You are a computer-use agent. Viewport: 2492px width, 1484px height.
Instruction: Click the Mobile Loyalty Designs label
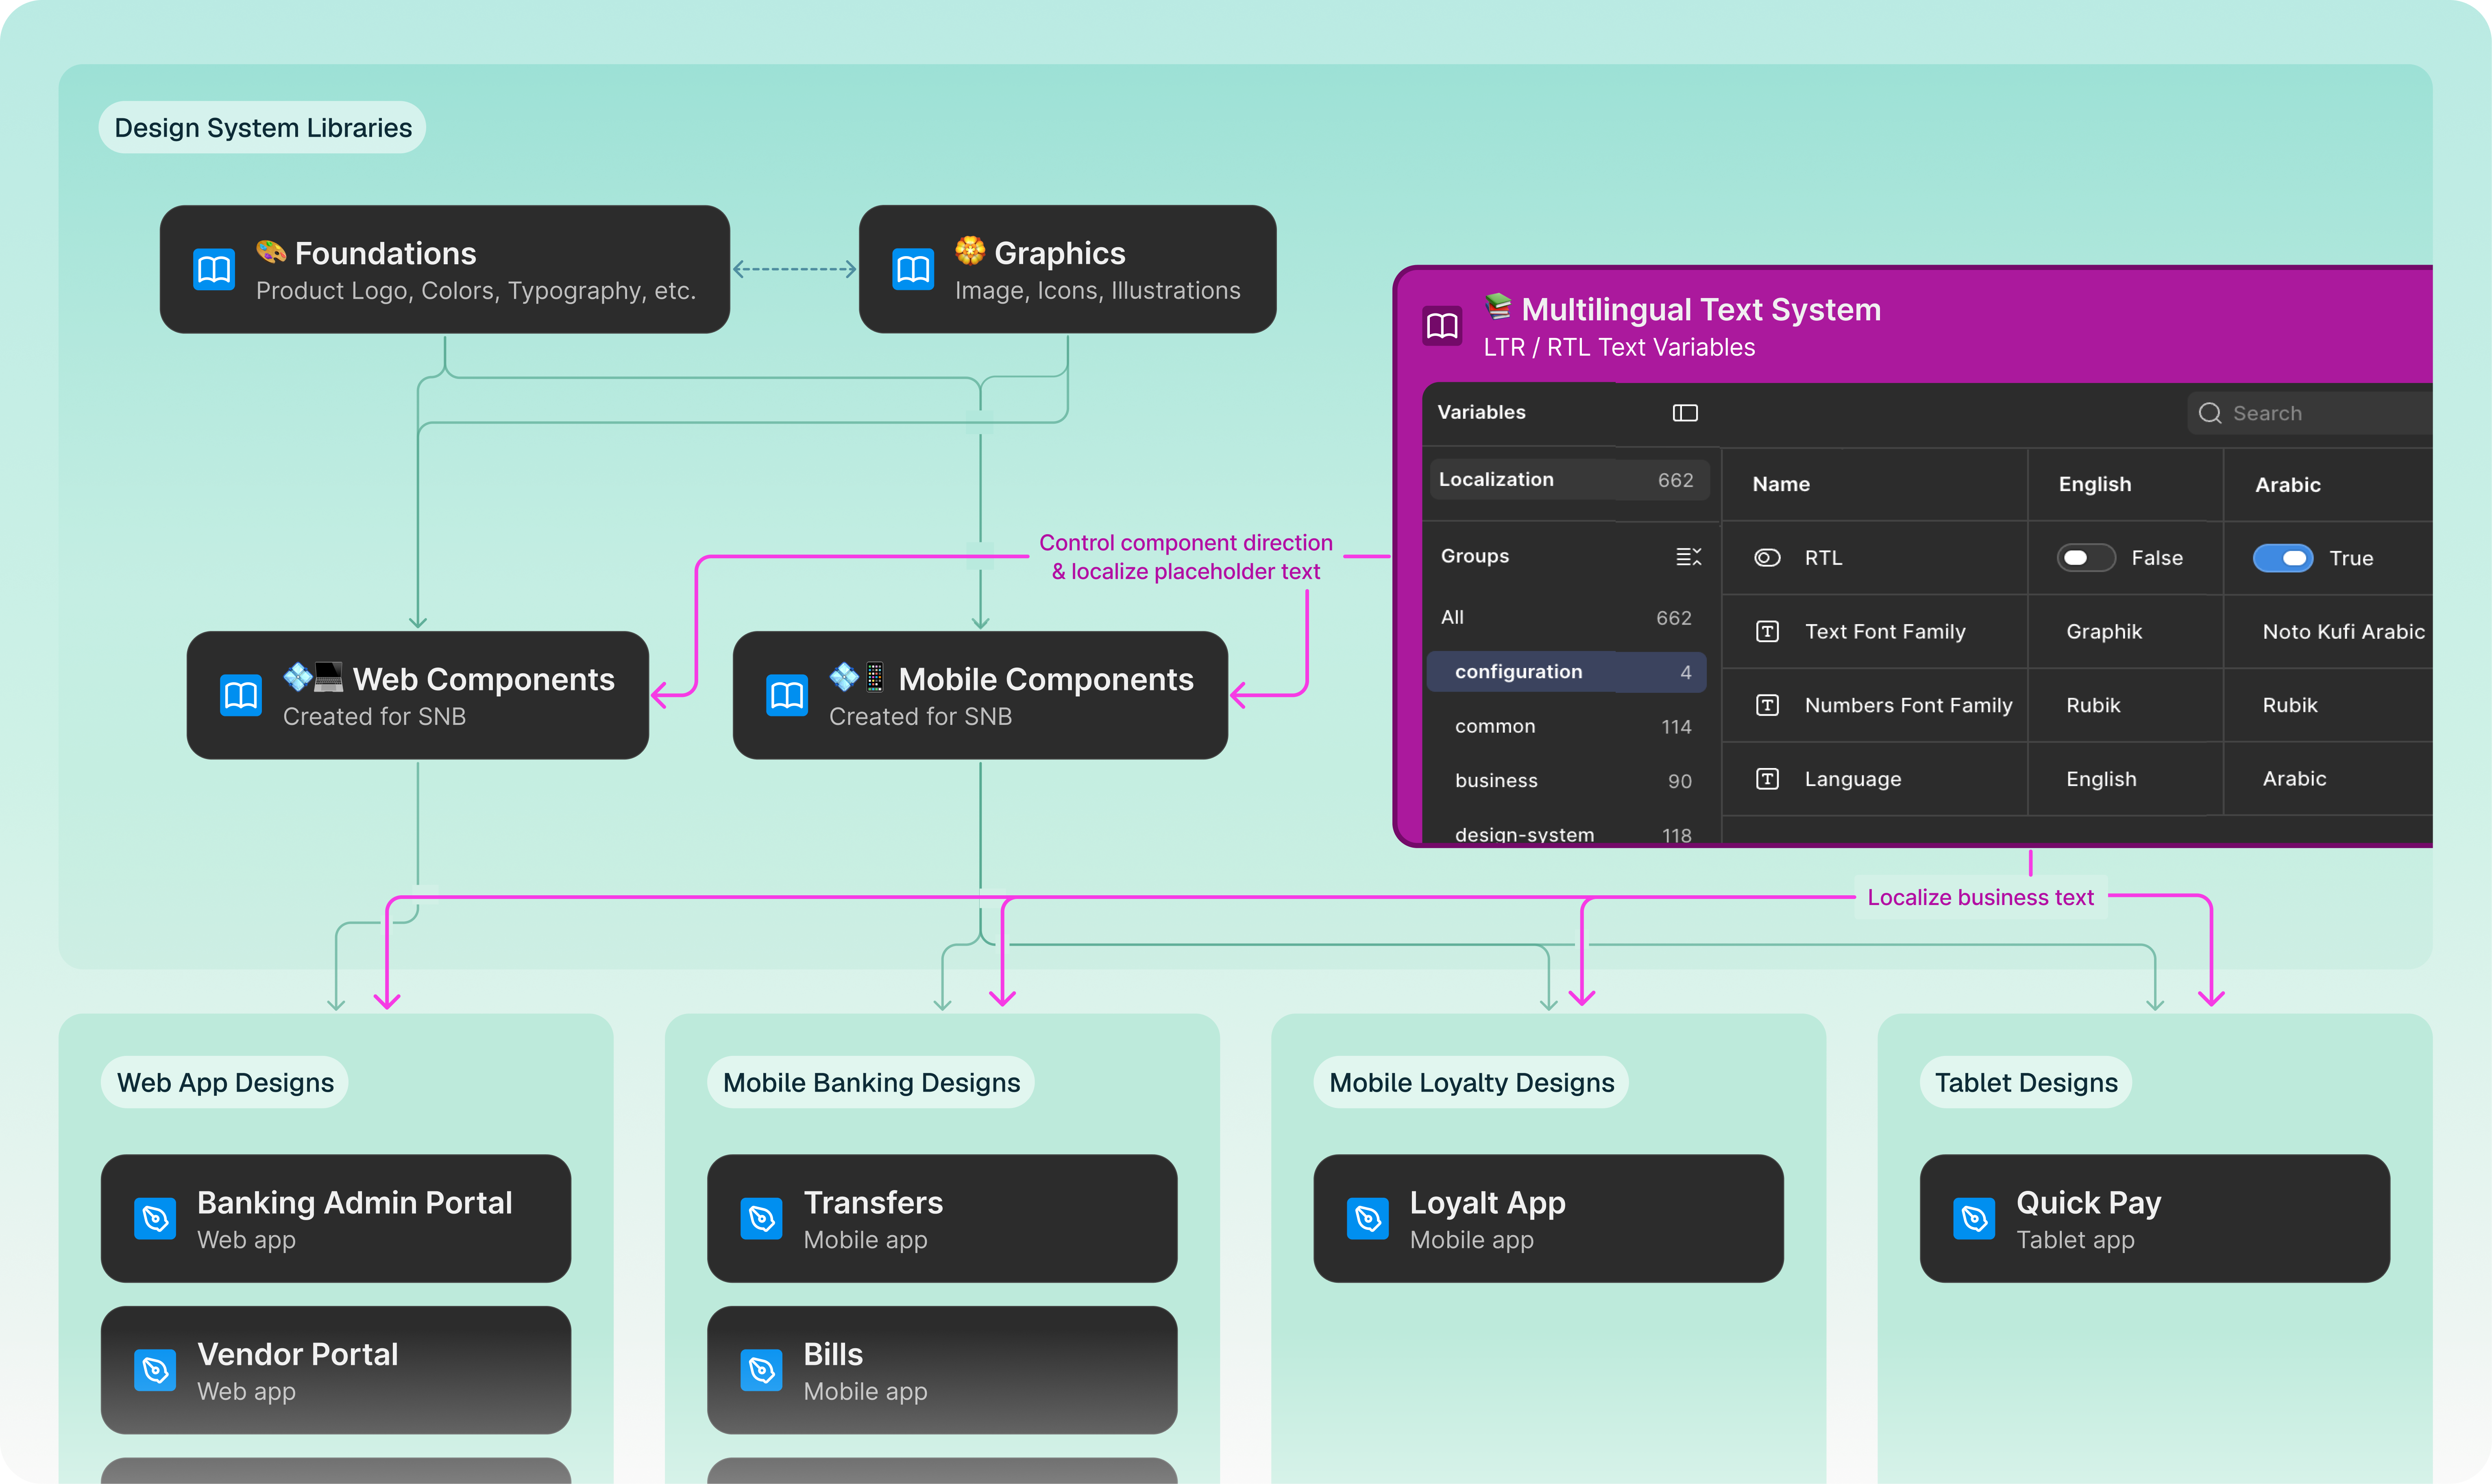click(1471, 1082)
